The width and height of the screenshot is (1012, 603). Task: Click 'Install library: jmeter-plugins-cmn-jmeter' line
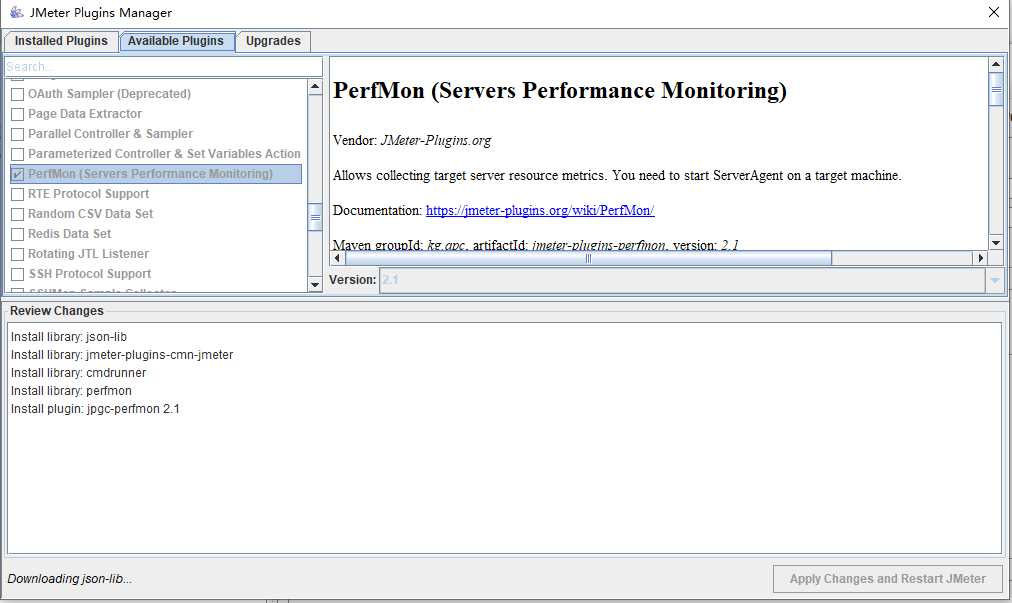tap(122, 355)
